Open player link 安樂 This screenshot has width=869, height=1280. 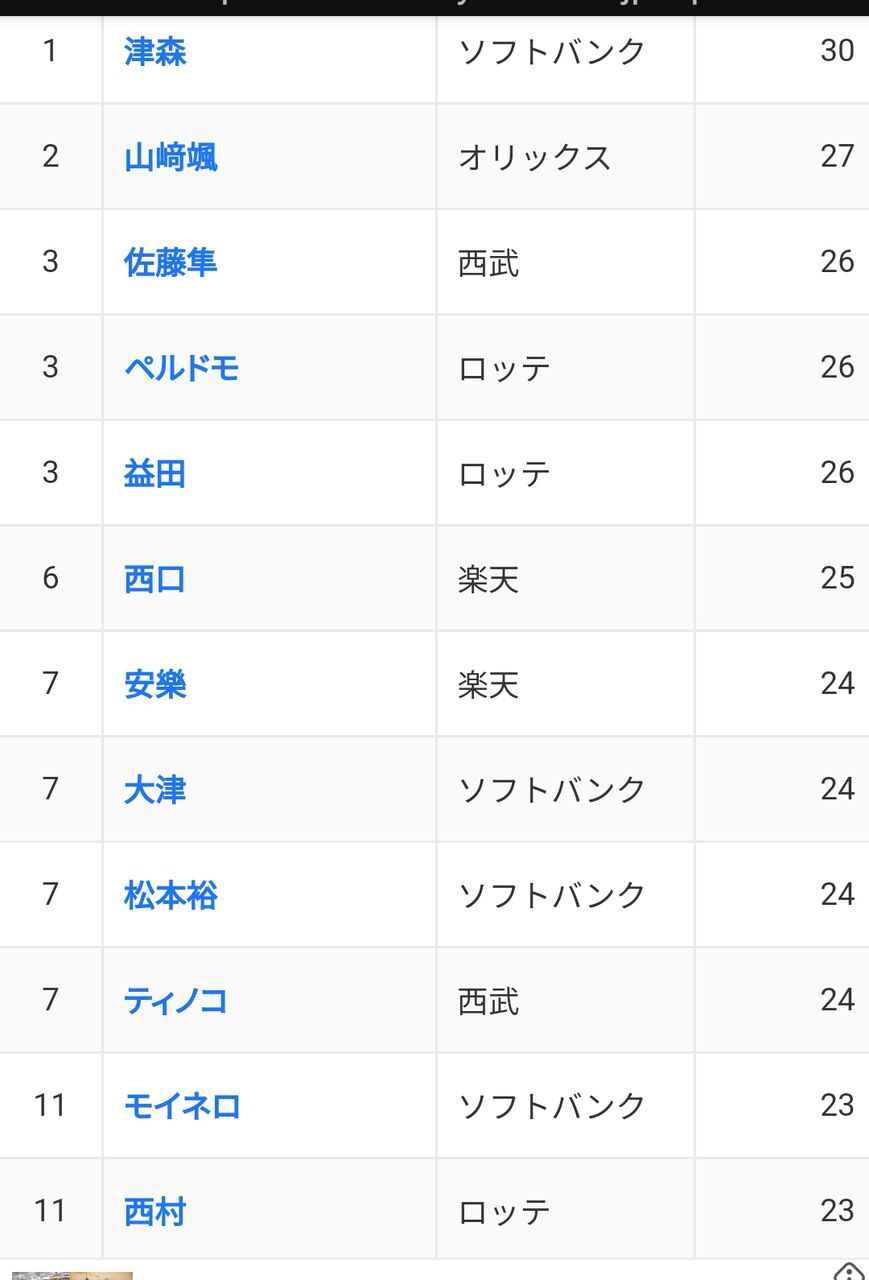click(155, 685)
